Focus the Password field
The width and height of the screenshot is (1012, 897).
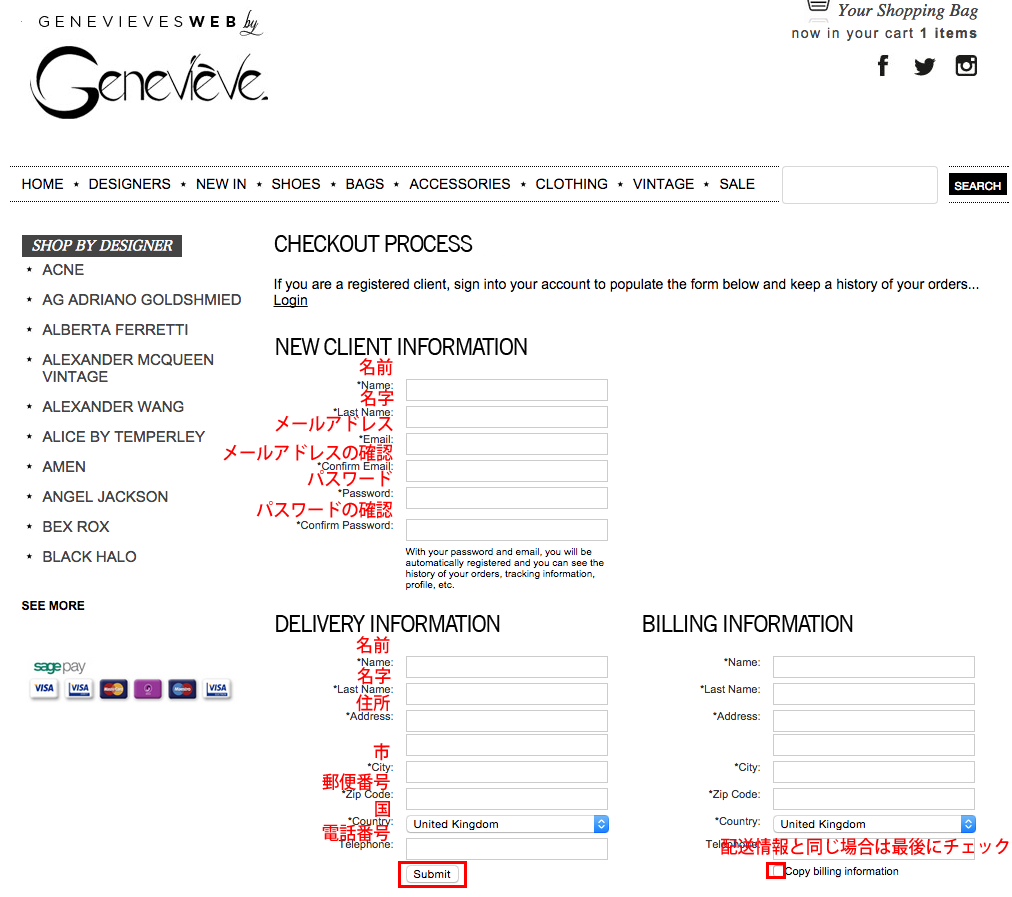507,498
